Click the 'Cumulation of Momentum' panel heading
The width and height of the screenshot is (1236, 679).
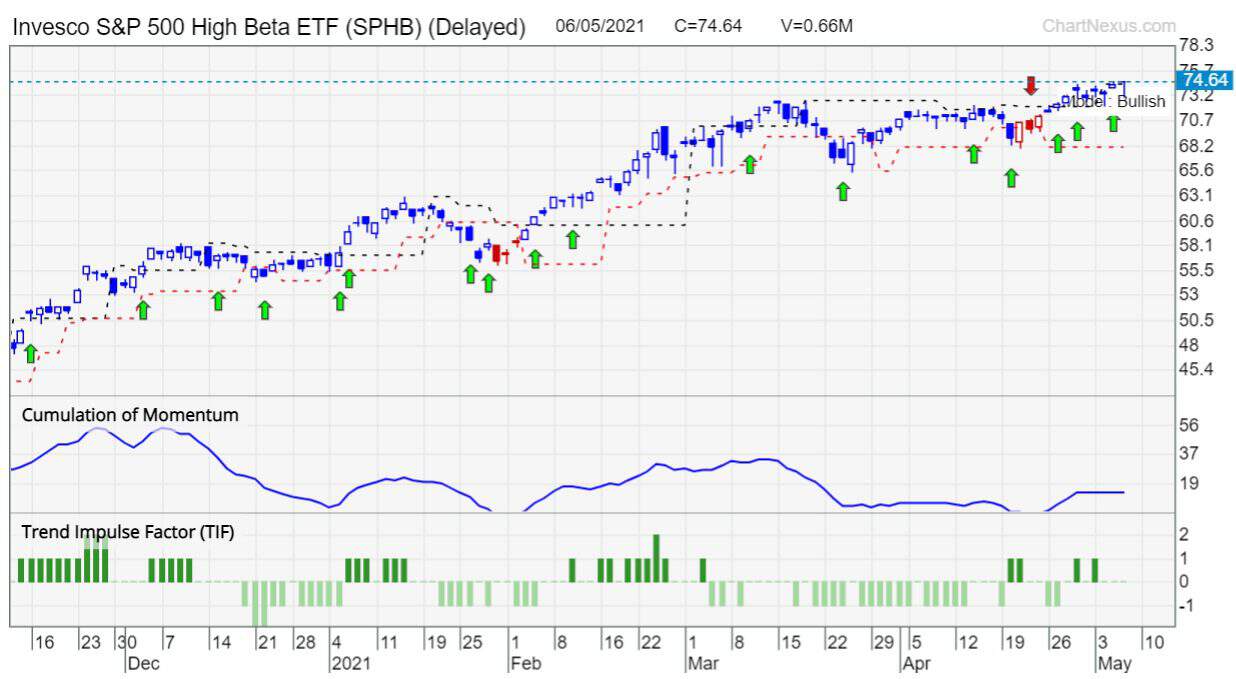pos(130,414)
